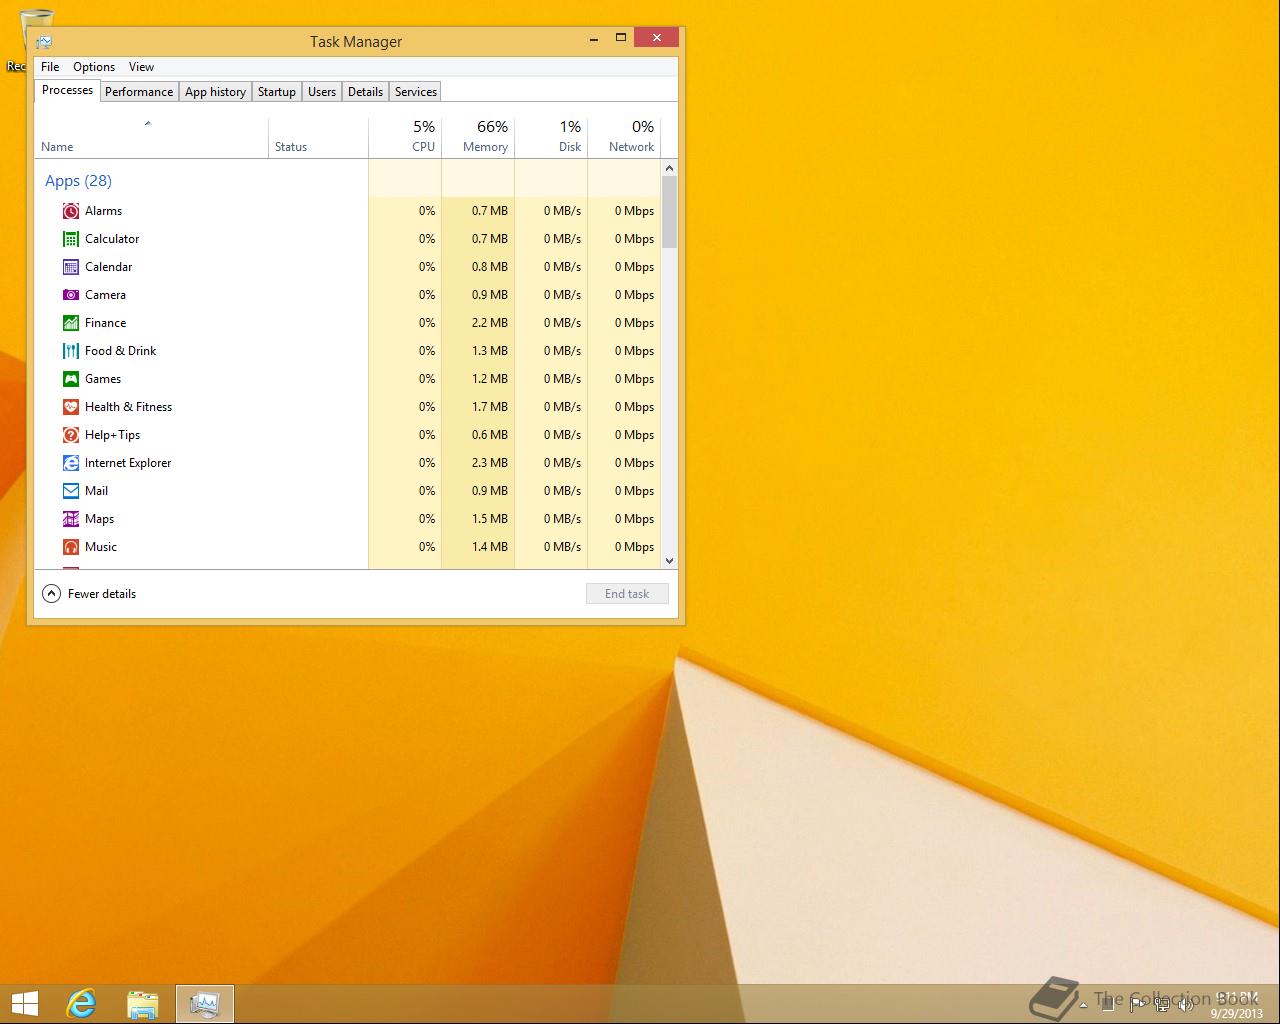Select the Health & Fitness row name
The width and height of the screenshot is (1280, 1024).
pyautogui.click(x=128, y=407)
